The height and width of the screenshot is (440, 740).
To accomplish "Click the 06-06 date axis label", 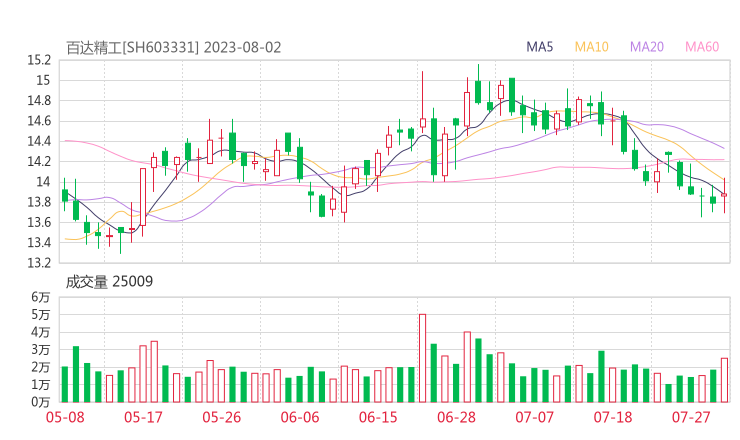I will coord(300,417).
